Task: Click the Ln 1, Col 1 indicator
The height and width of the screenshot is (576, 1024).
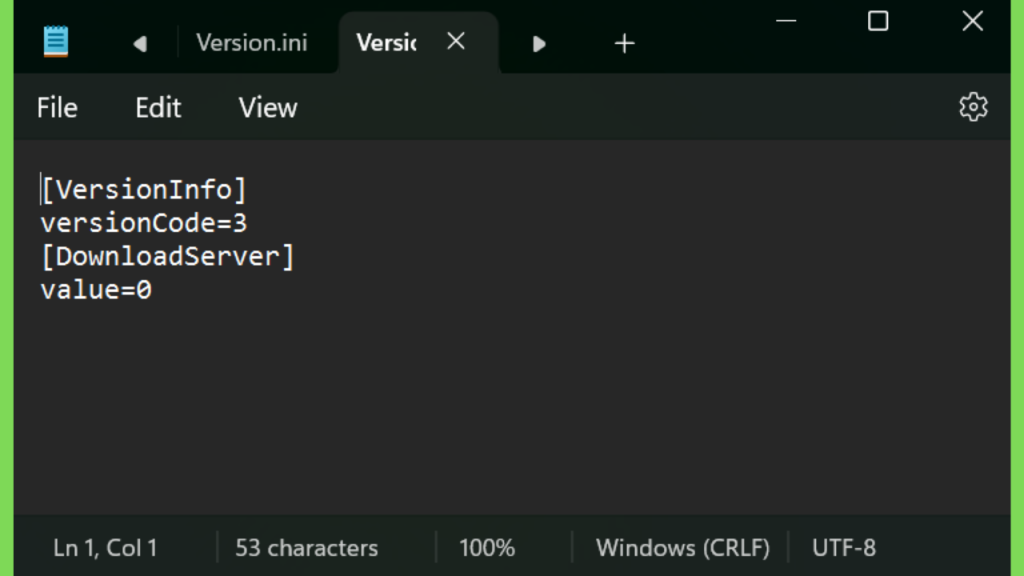Action: (x=105, y=548)
